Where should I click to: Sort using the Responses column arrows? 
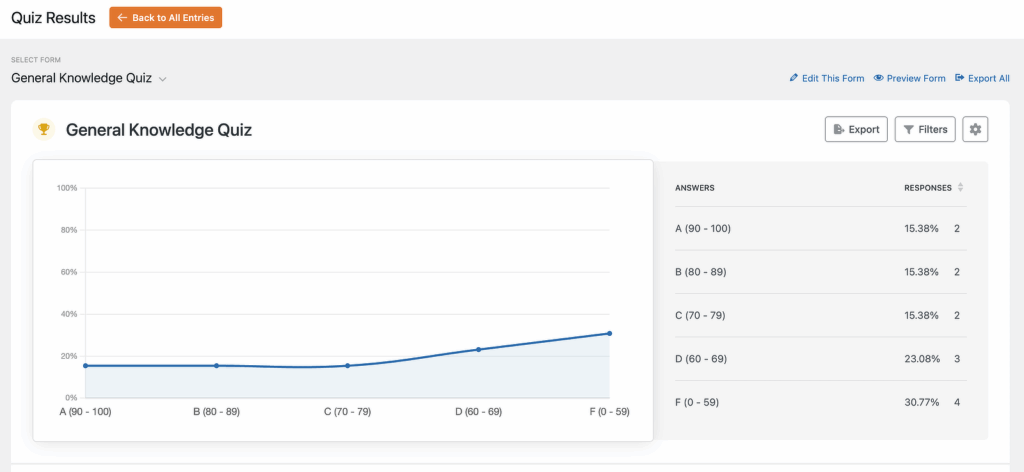point(961,187)
